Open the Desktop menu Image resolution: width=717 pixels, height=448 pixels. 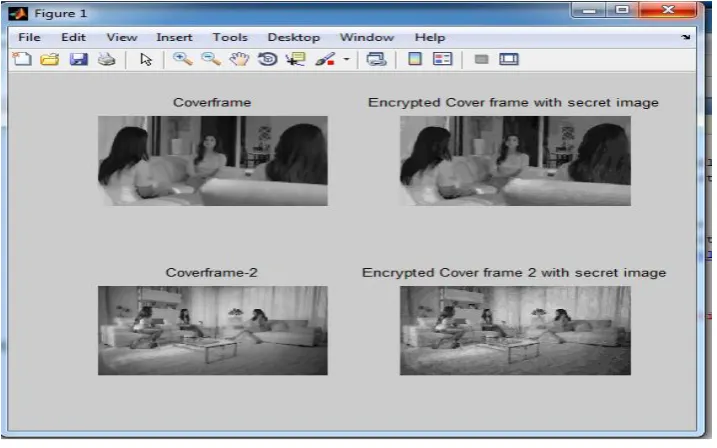pyautogui.click(x=294, y=37)
